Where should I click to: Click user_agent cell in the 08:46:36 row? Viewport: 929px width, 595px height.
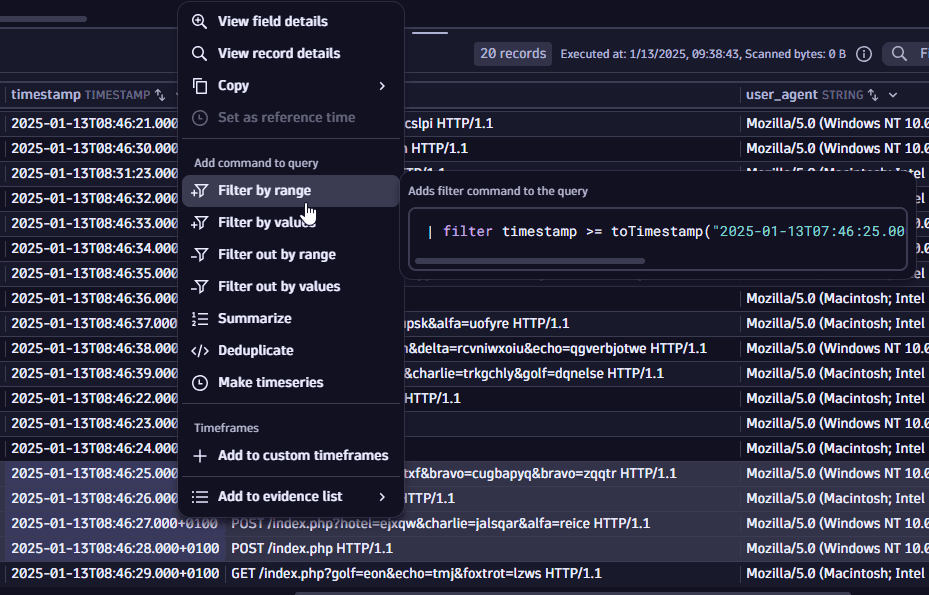[835, 299]
